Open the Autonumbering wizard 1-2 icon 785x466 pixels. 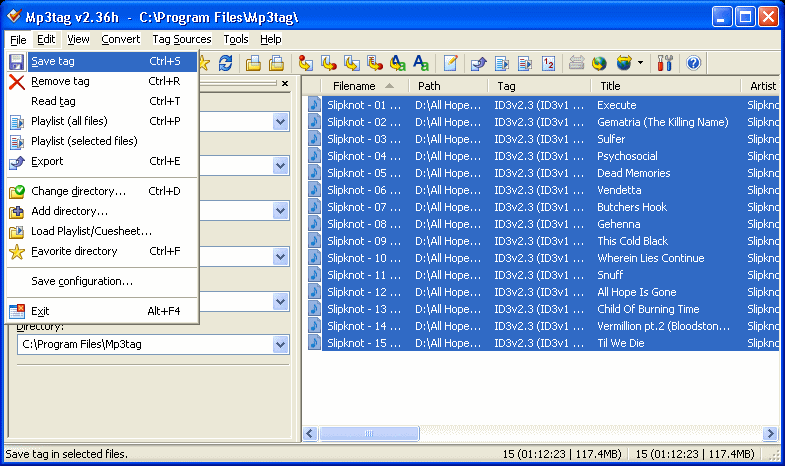548,63
